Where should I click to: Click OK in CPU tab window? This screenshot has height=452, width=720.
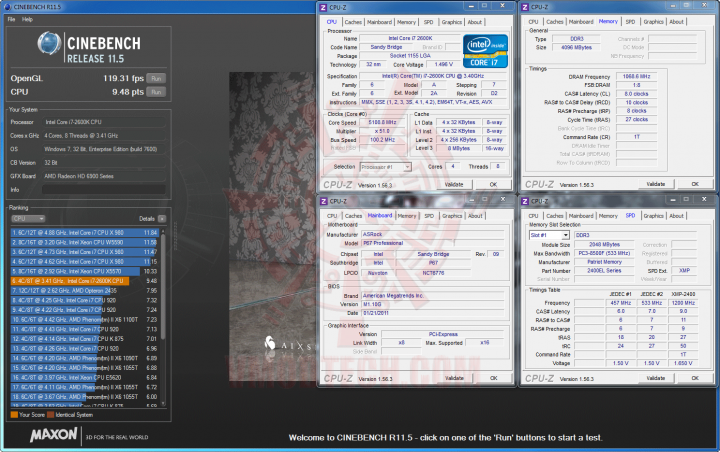[x=493, y=185]
